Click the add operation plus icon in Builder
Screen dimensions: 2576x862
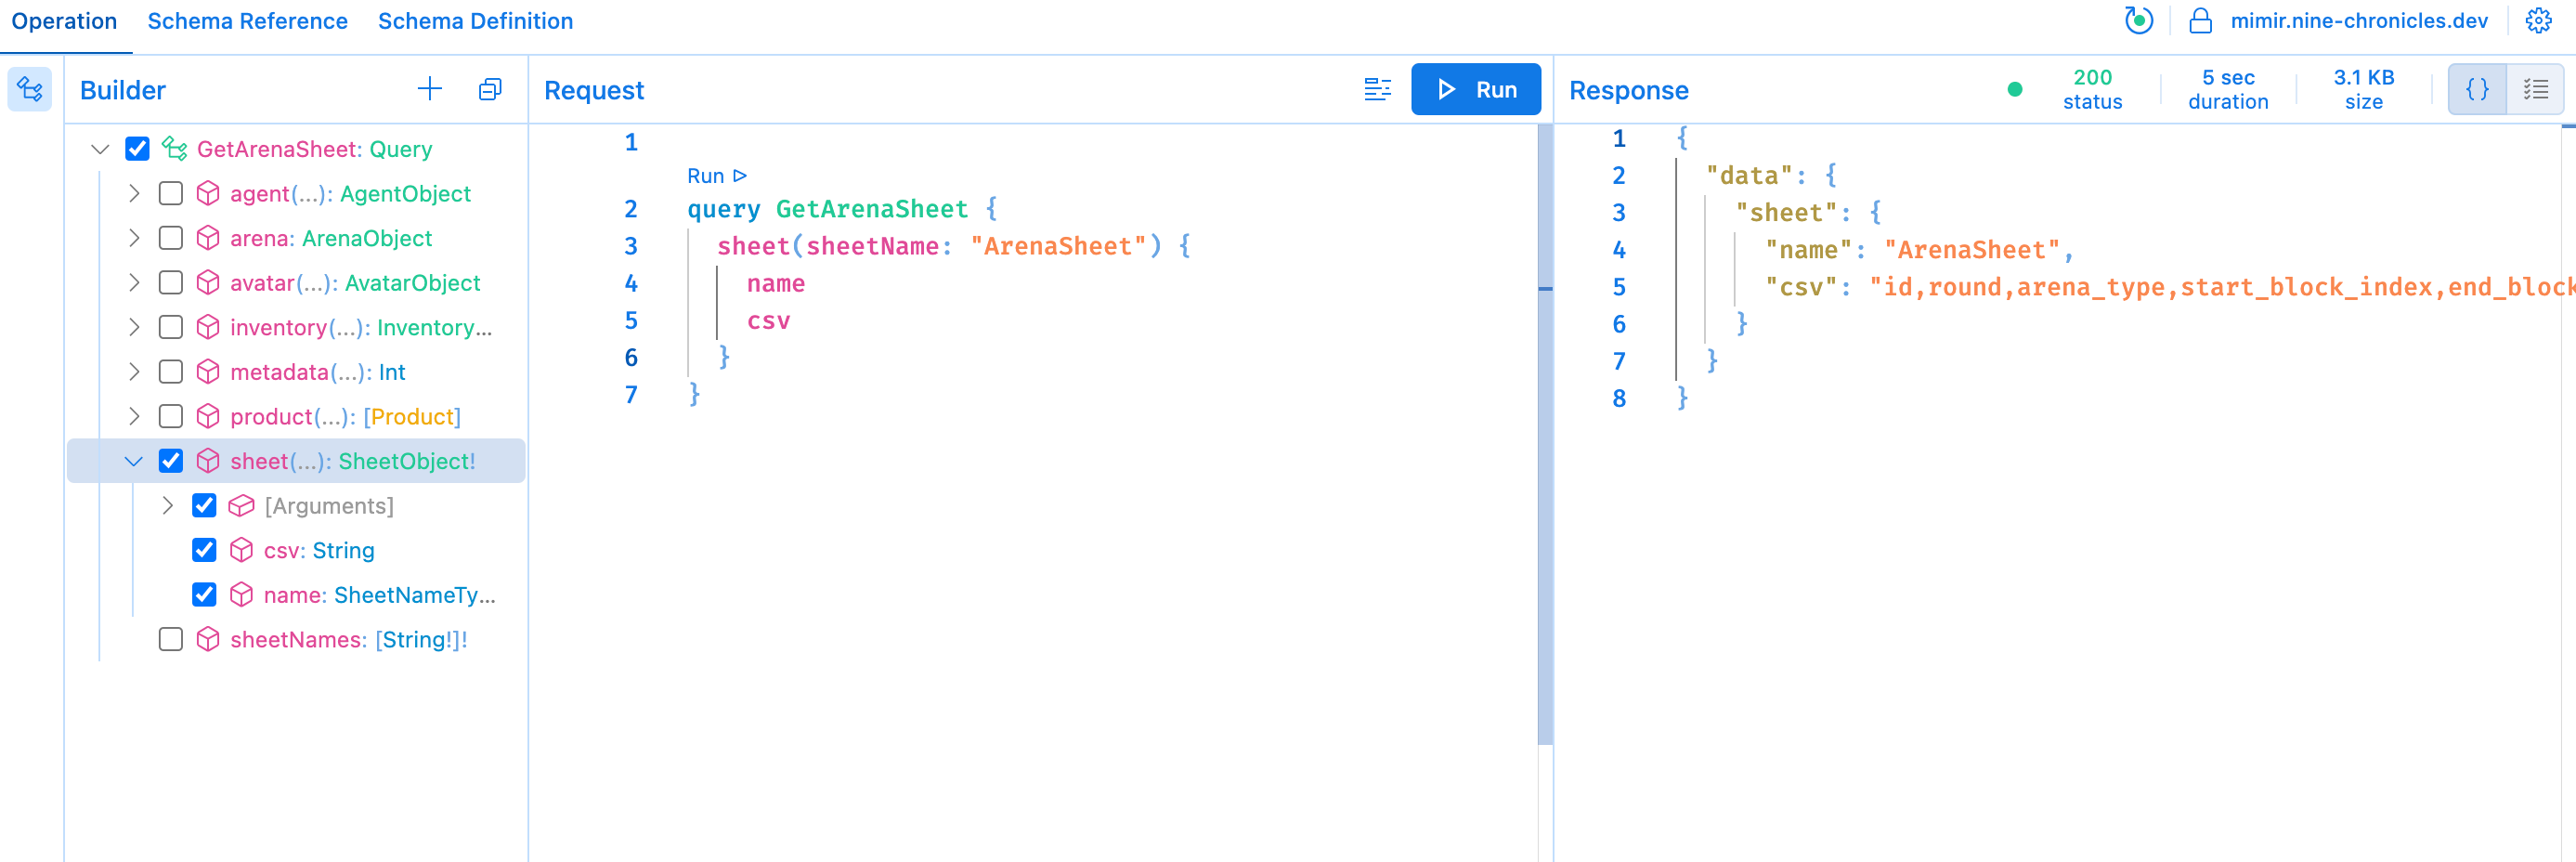[429, 89]
